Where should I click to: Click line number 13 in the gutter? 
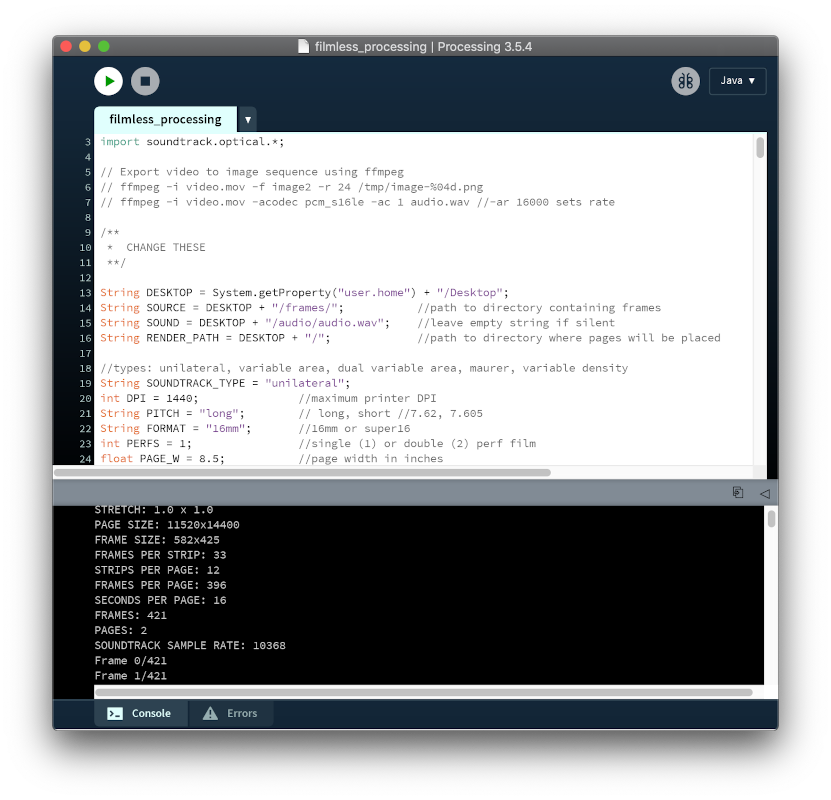(85, 293)
